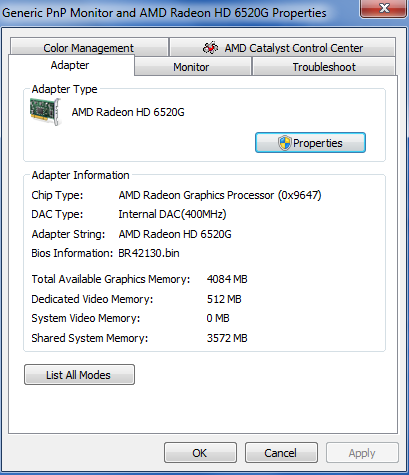This screenshot has height=475, width=409.
Task: Open the AMD Catalyst Control Center tab
Action: coord(283,47)
